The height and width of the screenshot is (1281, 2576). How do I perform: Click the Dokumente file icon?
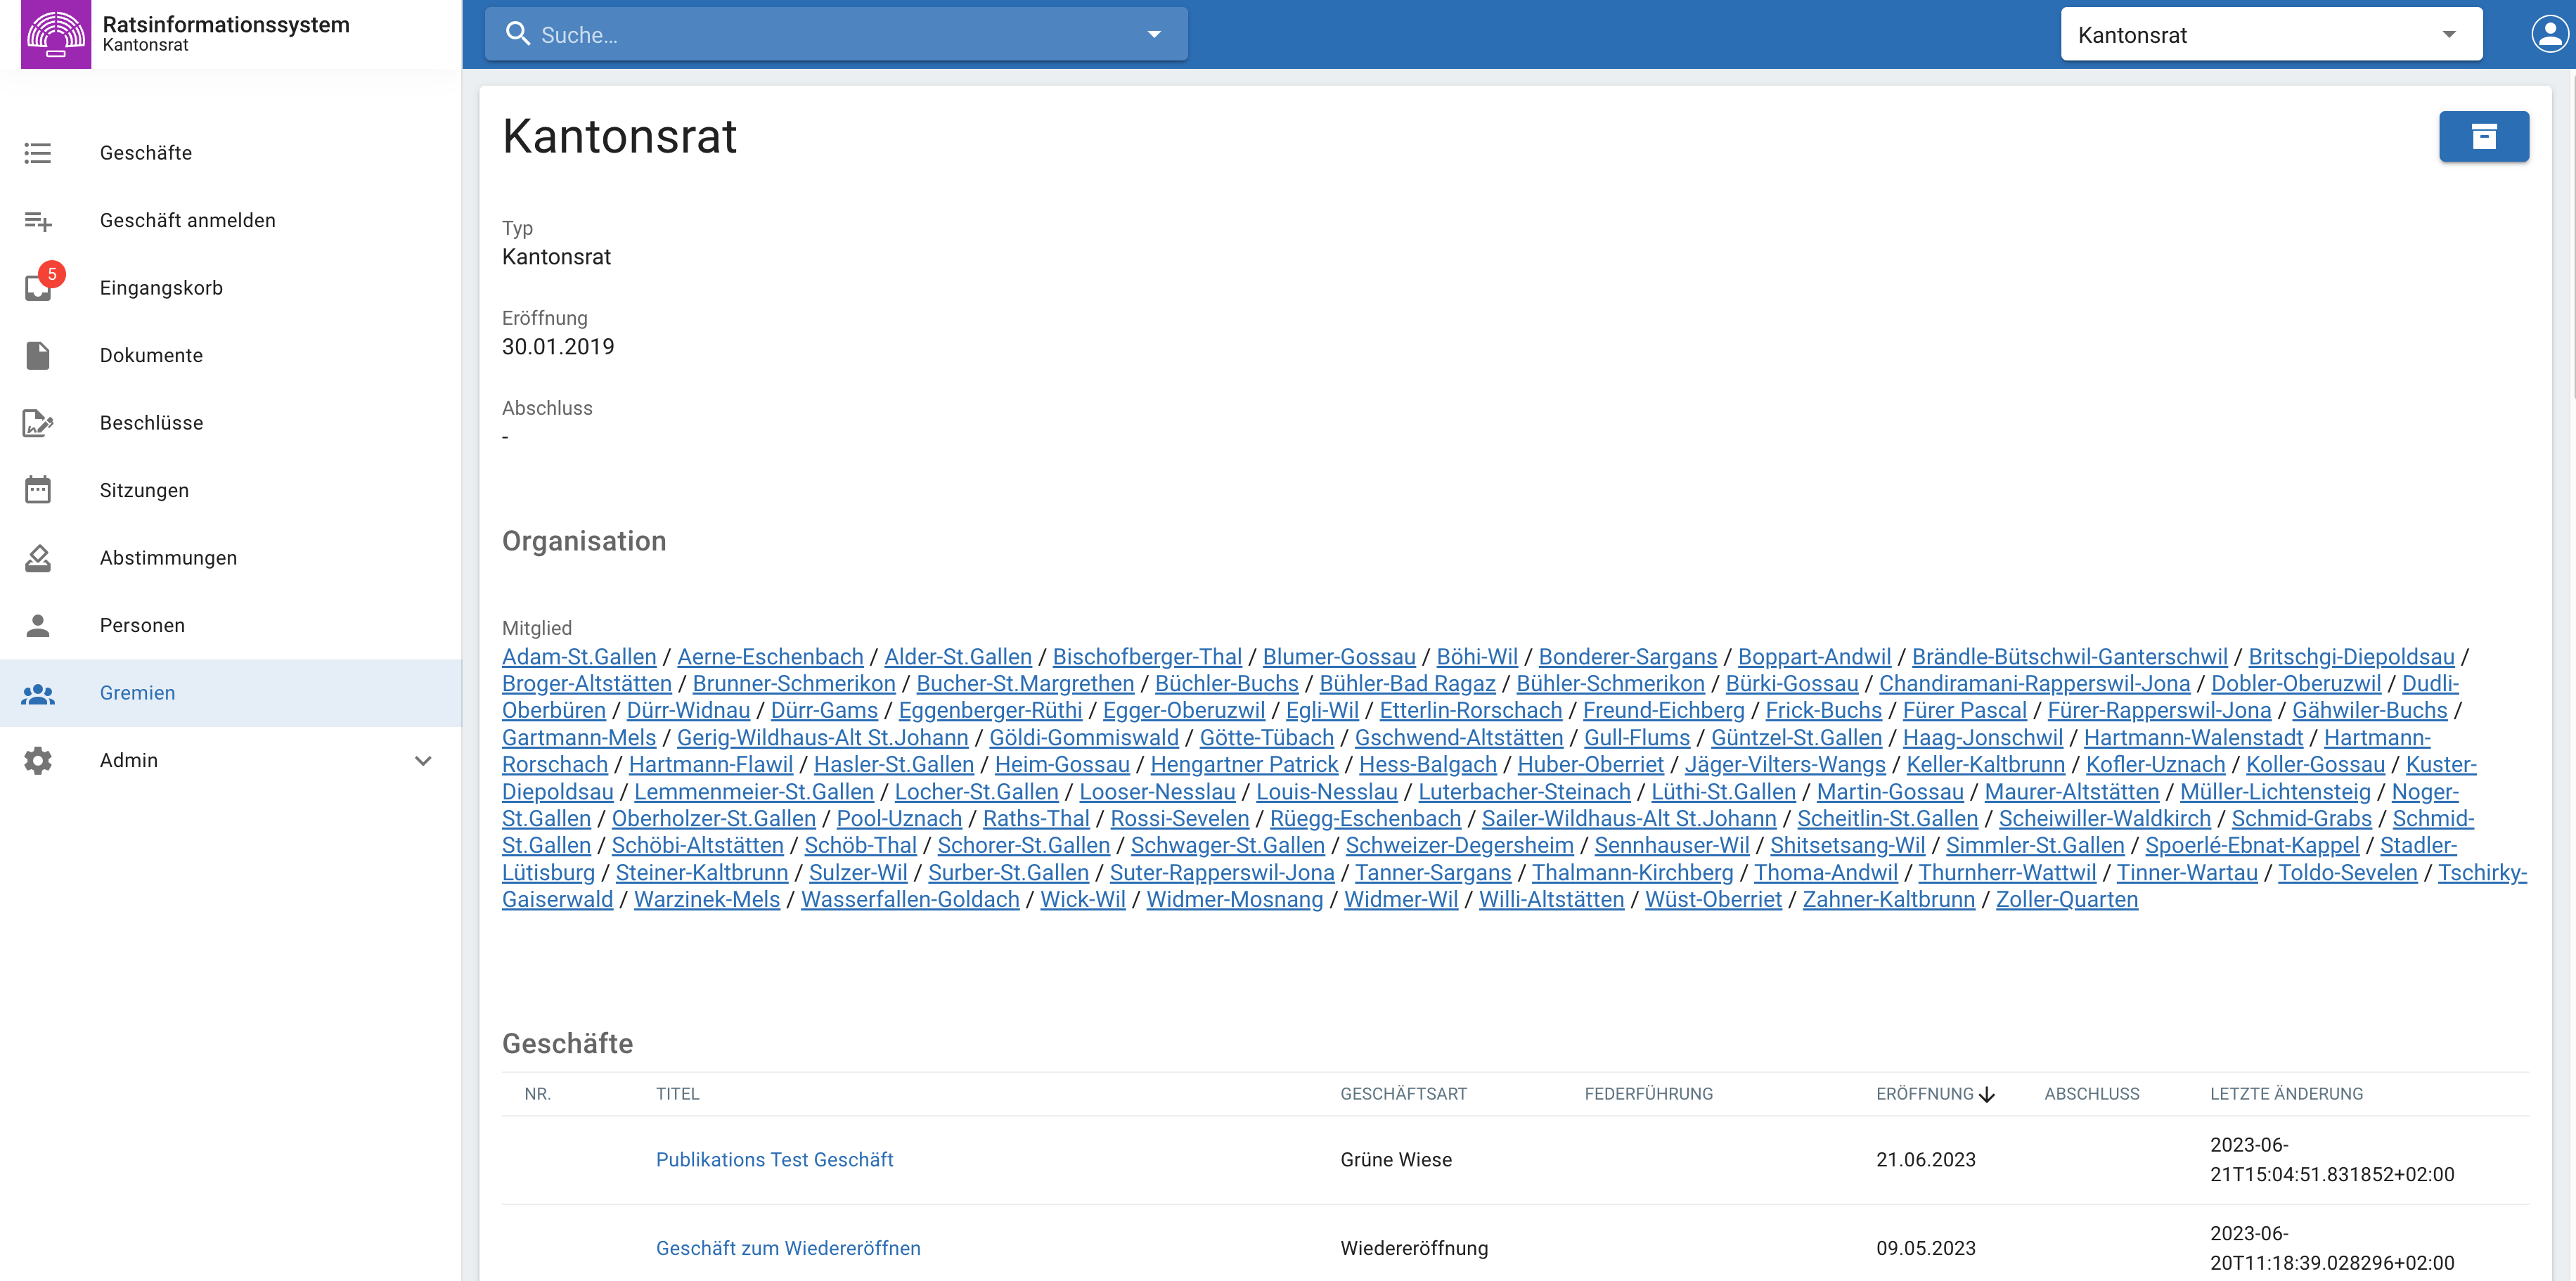click(x=38, y=356)
